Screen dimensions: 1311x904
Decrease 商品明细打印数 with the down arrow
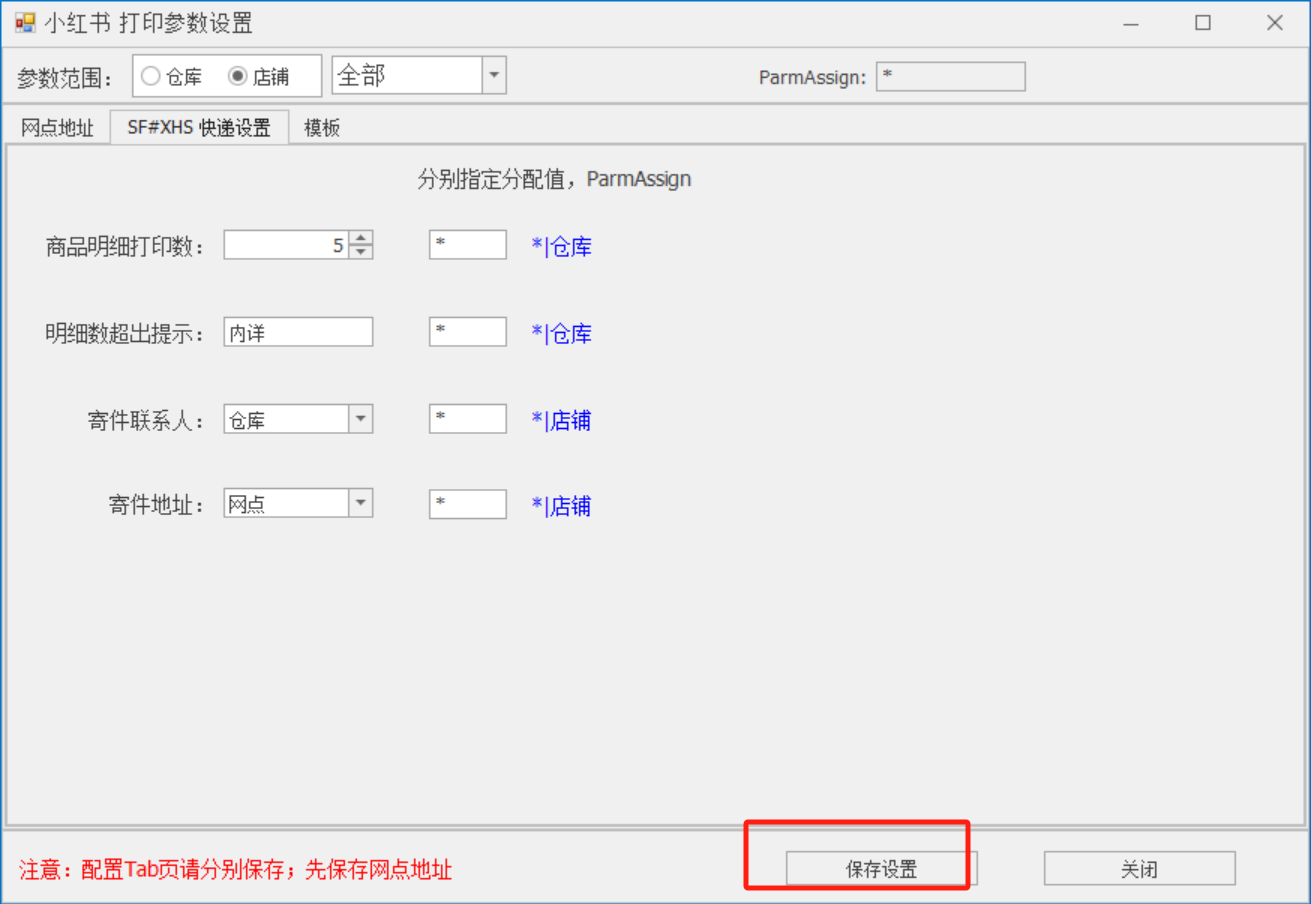(361, 252)
